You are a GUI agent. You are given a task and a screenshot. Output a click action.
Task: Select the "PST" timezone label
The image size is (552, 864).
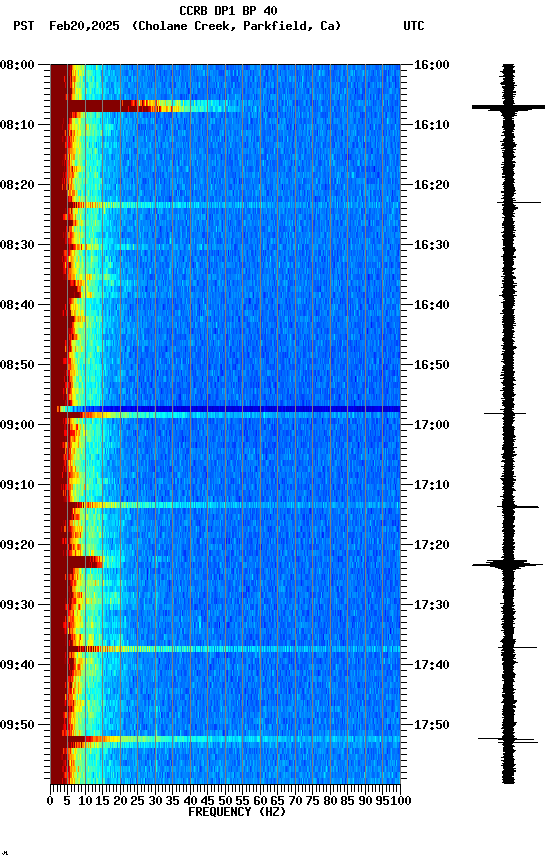coord(24,26)
